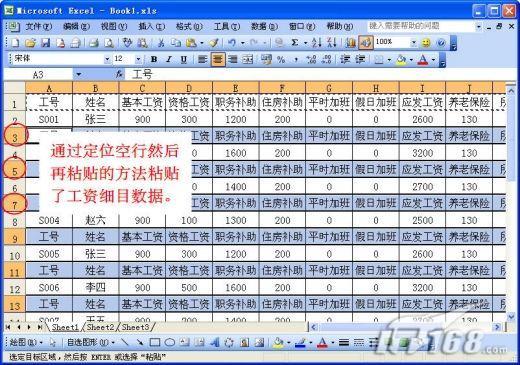Select column header E
Viewport: 520px width, 365px height.
[x=235, y=88]
